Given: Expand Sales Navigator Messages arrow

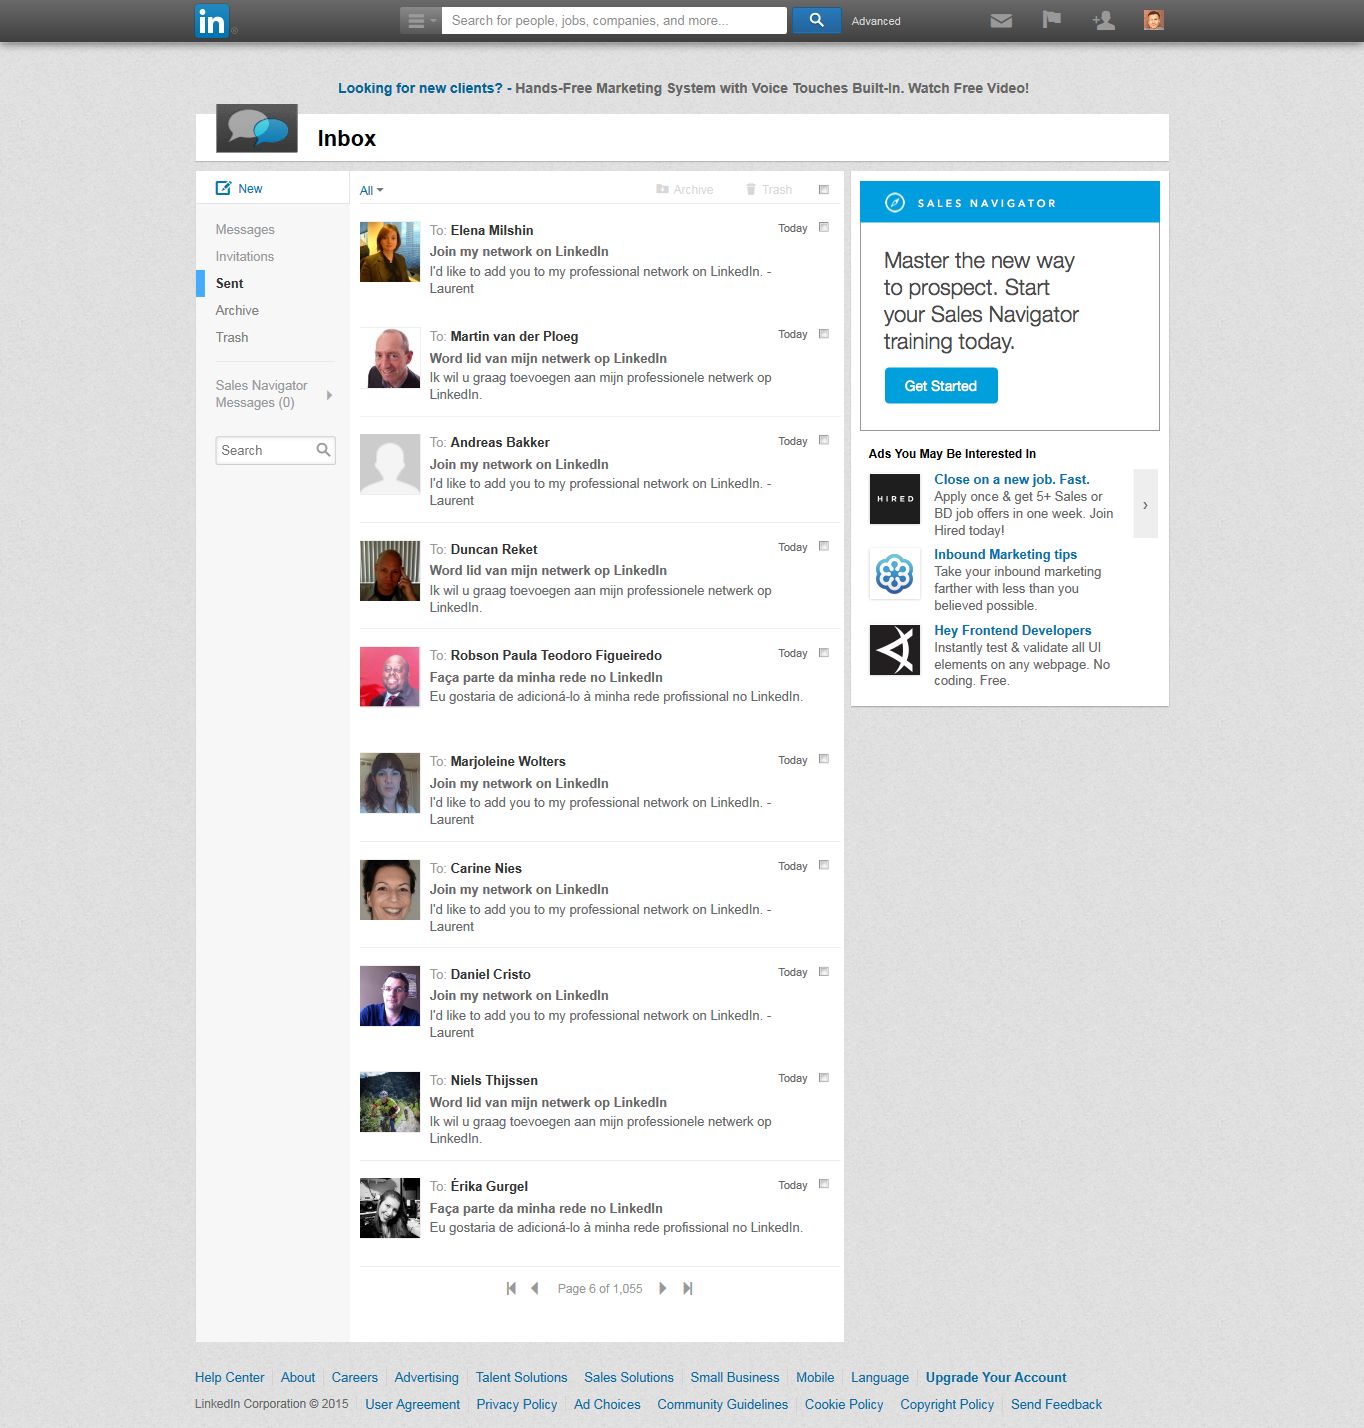Looking at the screenshot, I should pos(329,395).
